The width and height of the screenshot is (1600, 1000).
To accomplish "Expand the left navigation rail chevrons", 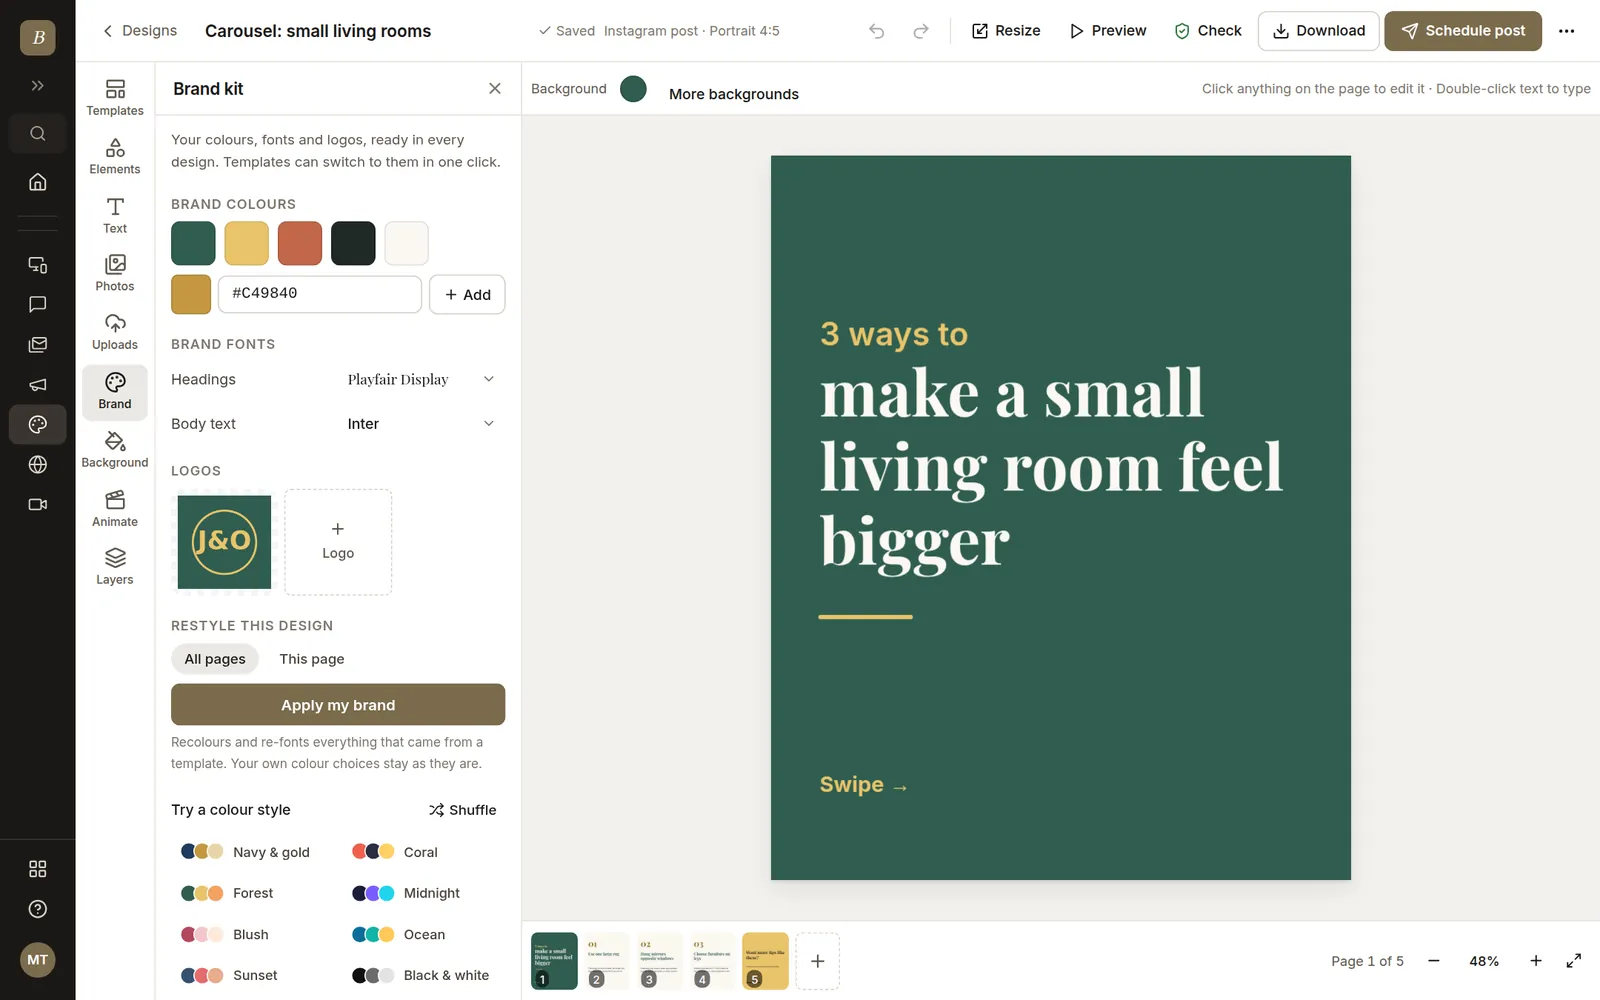I will 38,86.
